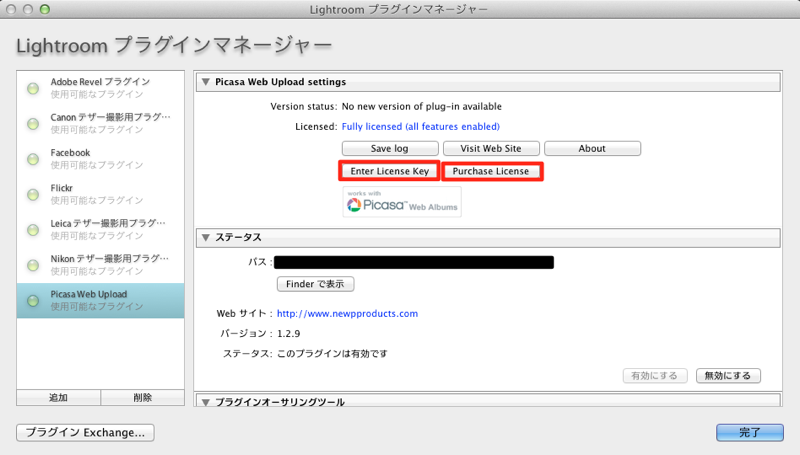Click the window title Lightroom プラグインマネージャー heading
The height and width of the screenshot is (455, 800).
click(x=174, y=46)
